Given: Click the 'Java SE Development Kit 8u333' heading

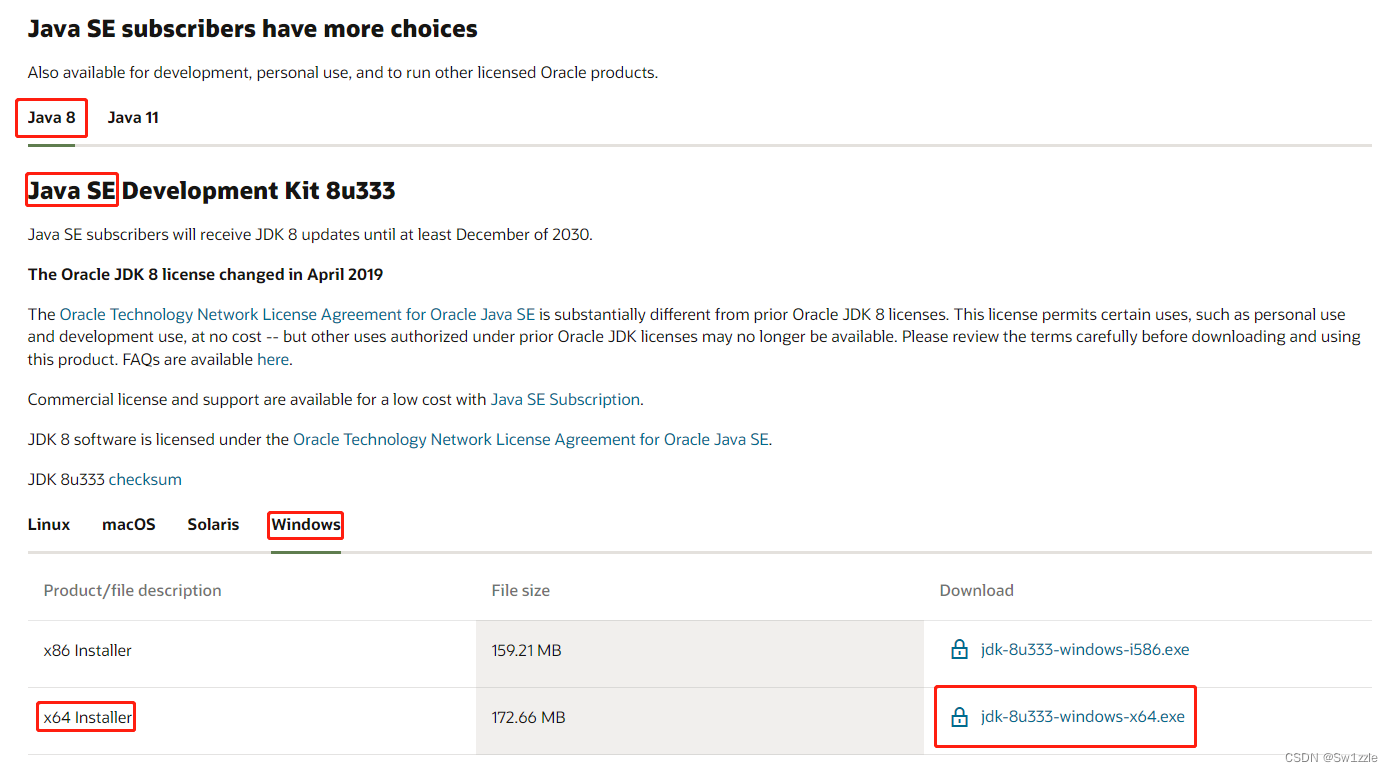Looking at the screenshot, I should (212, 190).
